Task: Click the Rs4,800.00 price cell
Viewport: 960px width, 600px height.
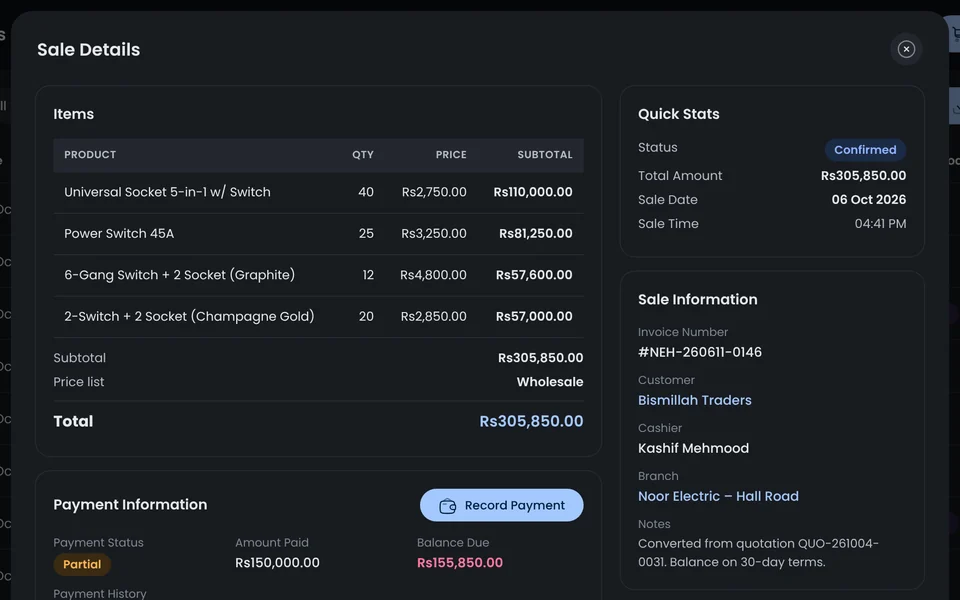Action: [x=433, y=276]
